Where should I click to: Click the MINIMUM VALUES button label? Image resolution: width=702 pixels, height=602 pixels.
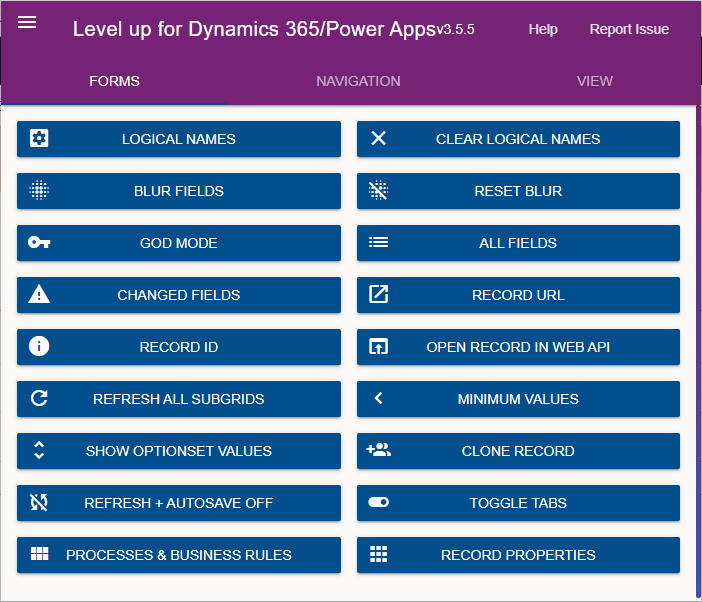tap(518, 399)
